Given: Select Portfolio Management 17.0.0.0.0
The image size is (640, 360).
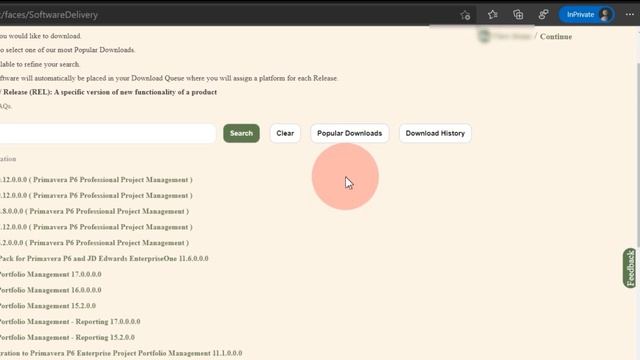Looking at the screenshot, I should (51, 274).
